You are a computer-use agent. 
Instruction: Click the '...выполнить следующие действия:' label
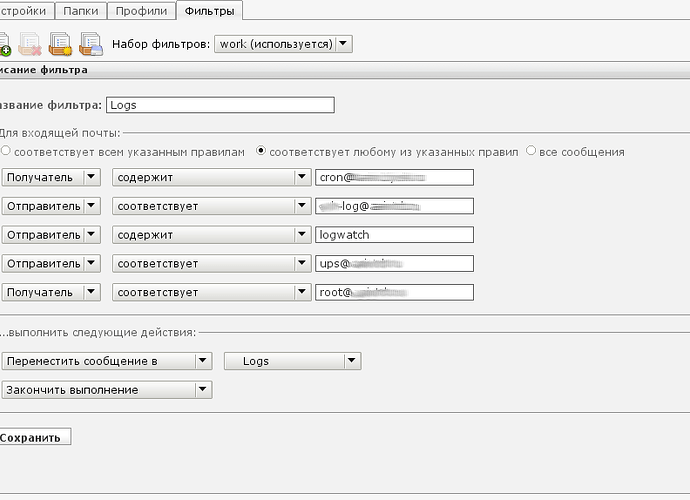point(98,332)
